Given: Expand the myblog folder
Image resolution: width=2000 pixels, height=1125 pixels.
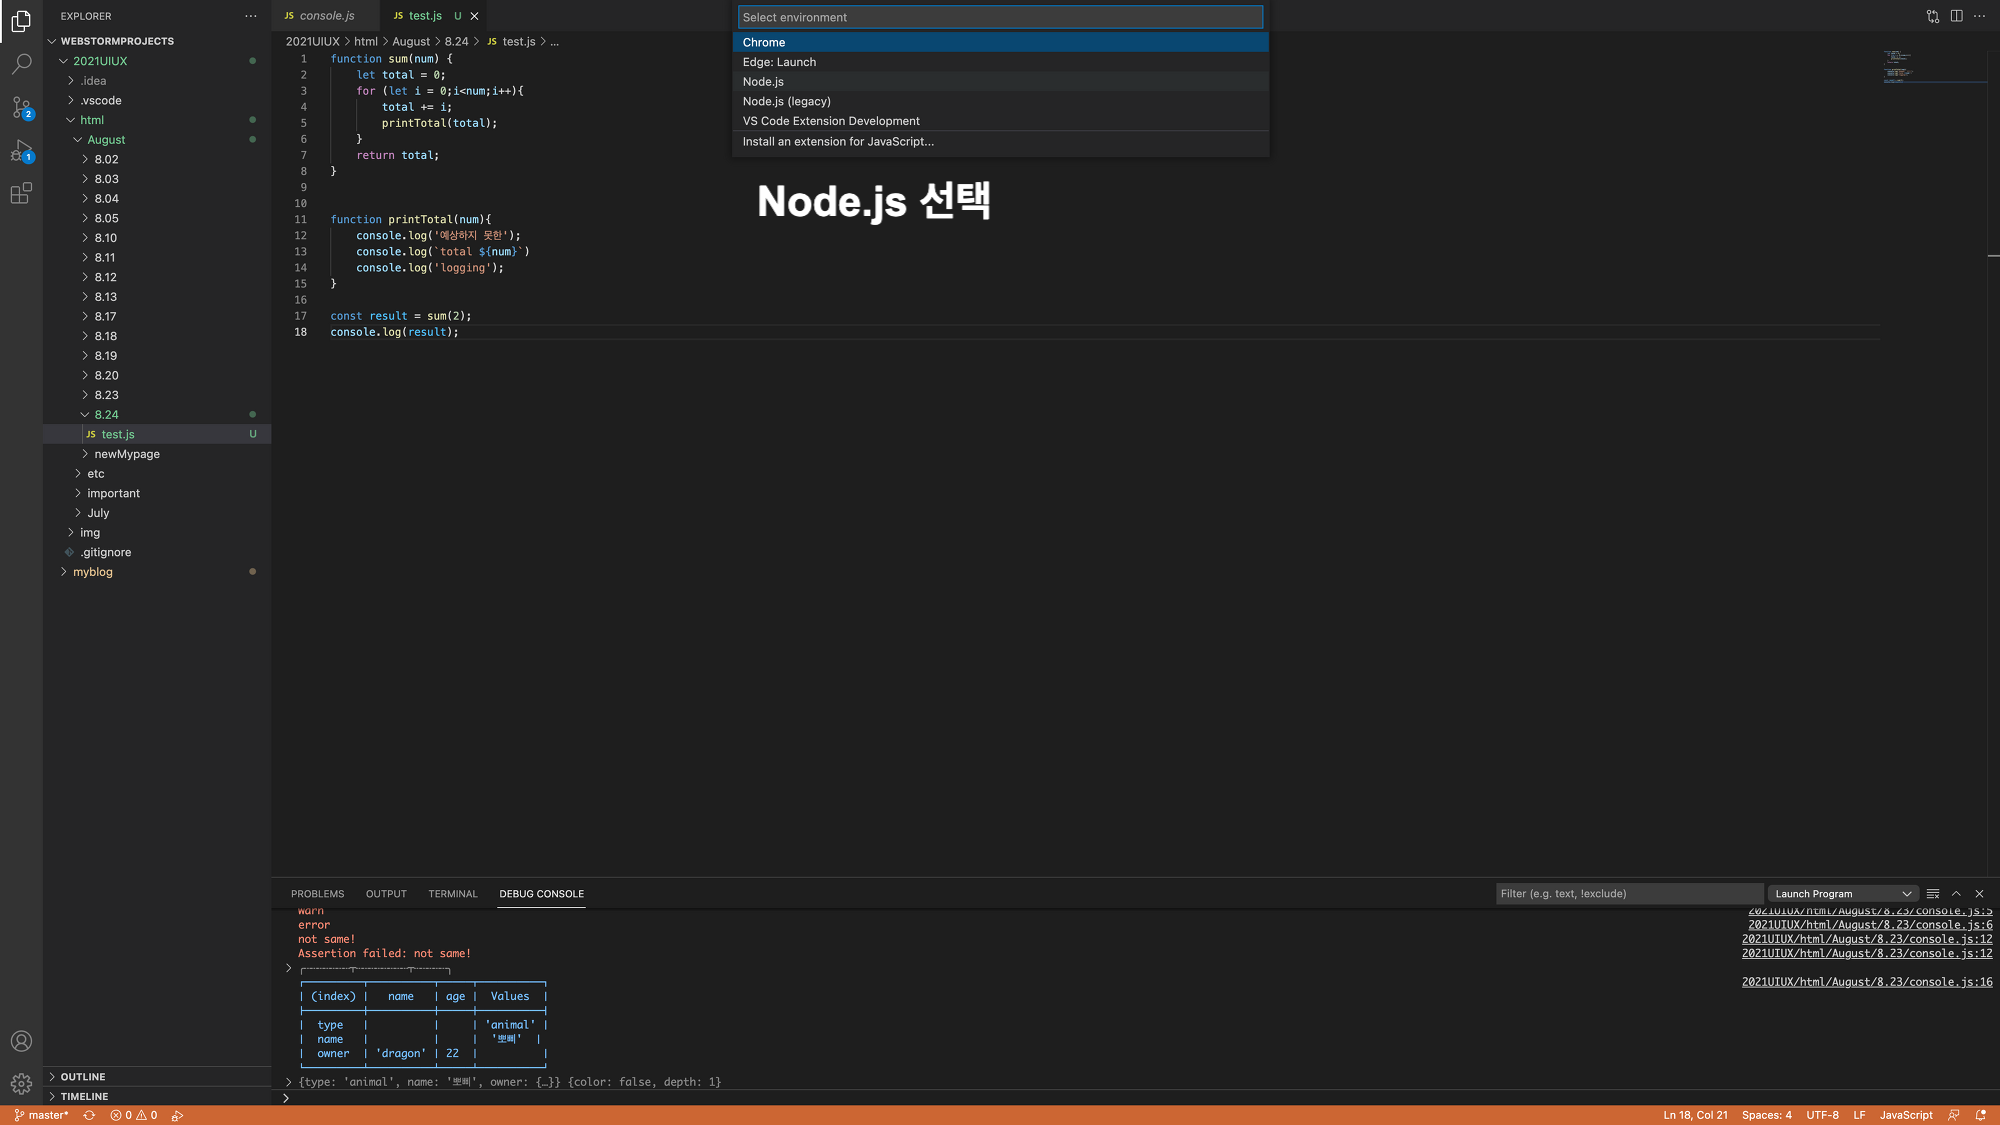Looking at the screenshot, I should pyautogui.click(x=92, y=572).
